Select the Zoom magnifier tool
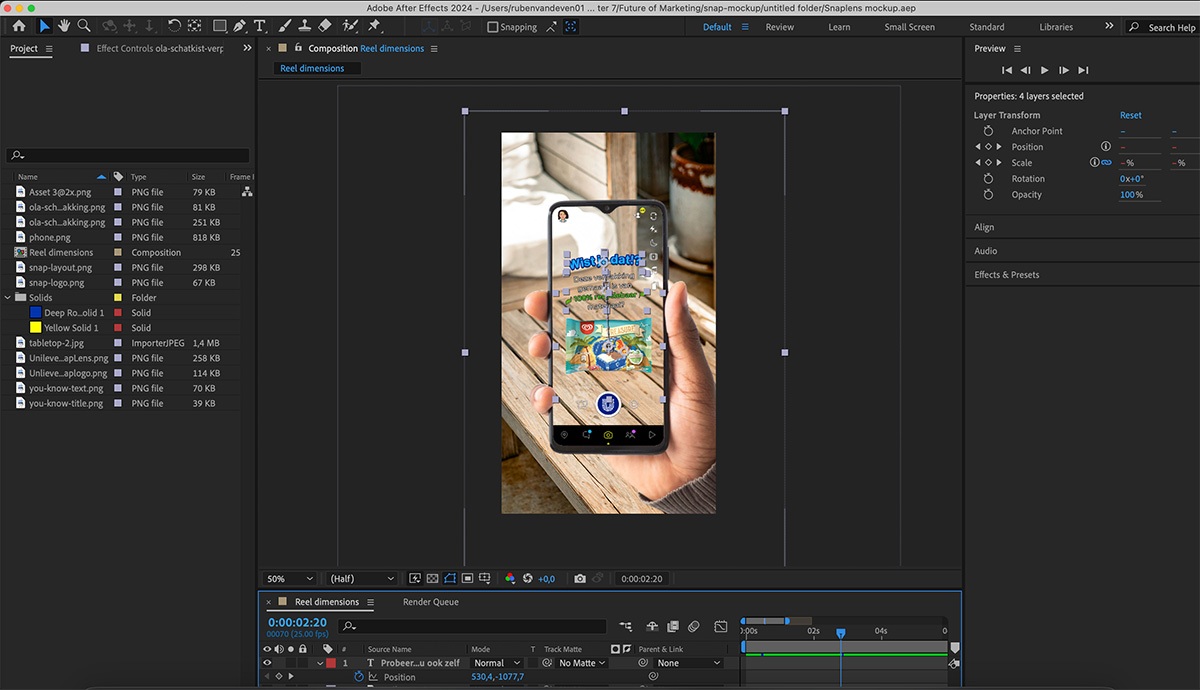The width and height of the screenshot is (1200, 690). click(x=84, y=26)
